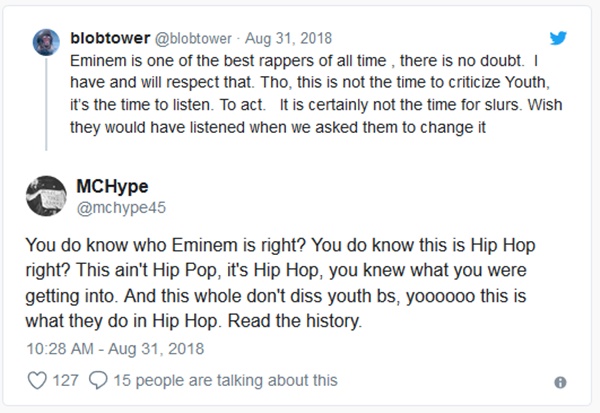Visit the @mchype45 handle
Screen dimensions: 600x413
tap(117, 207)
